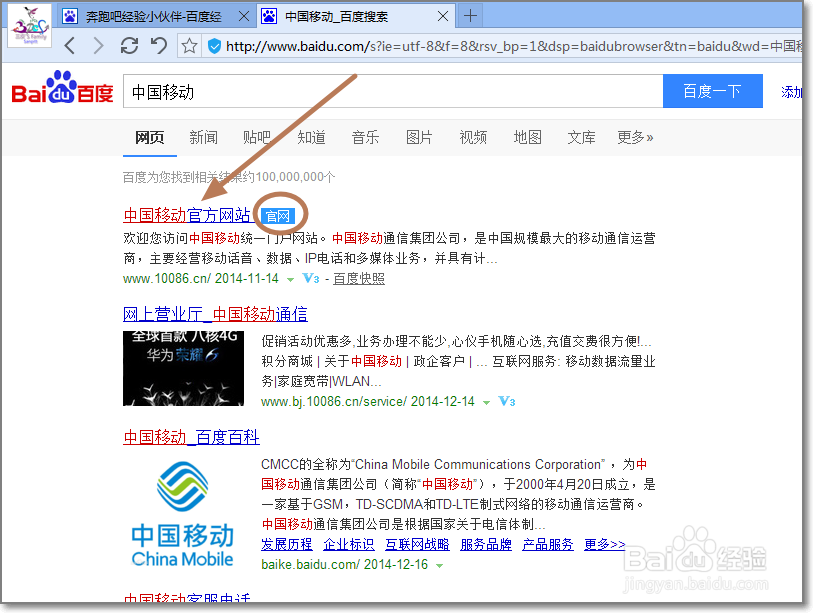Click the V3 badge on www.10086.cn result

pos(311,278)
